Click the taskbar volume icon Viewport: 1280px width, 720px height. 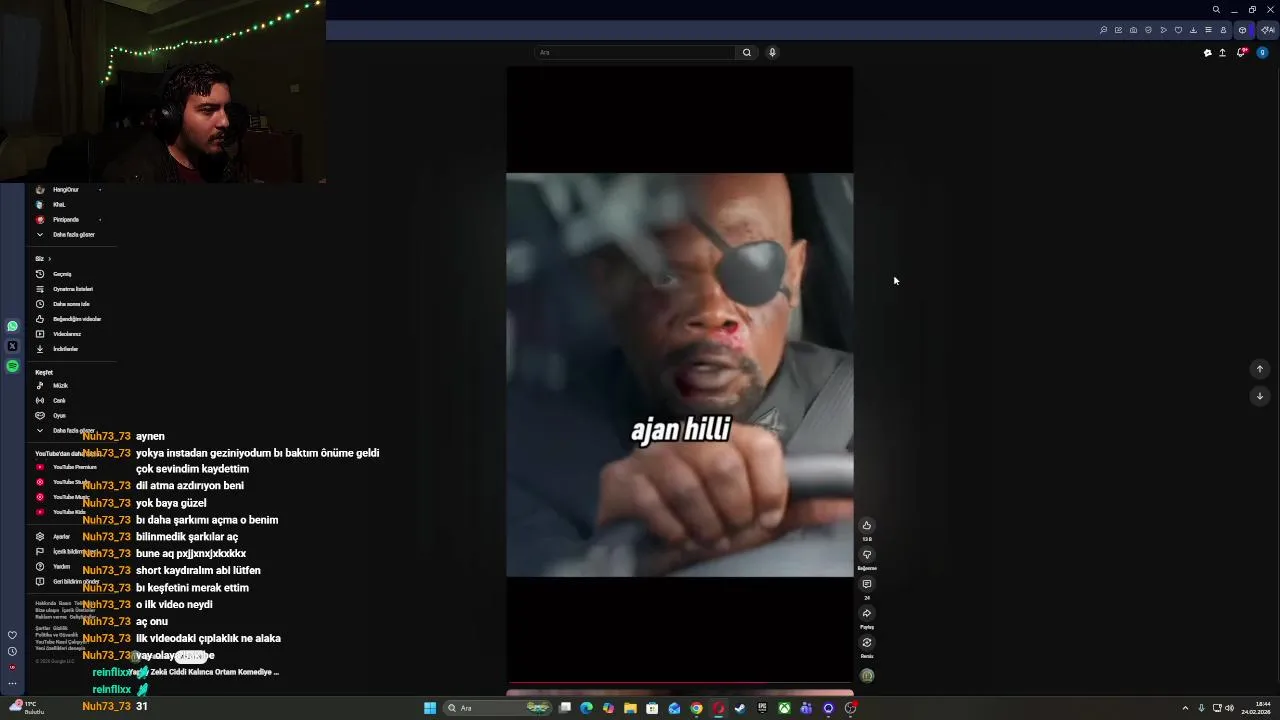pos(1229,708)
